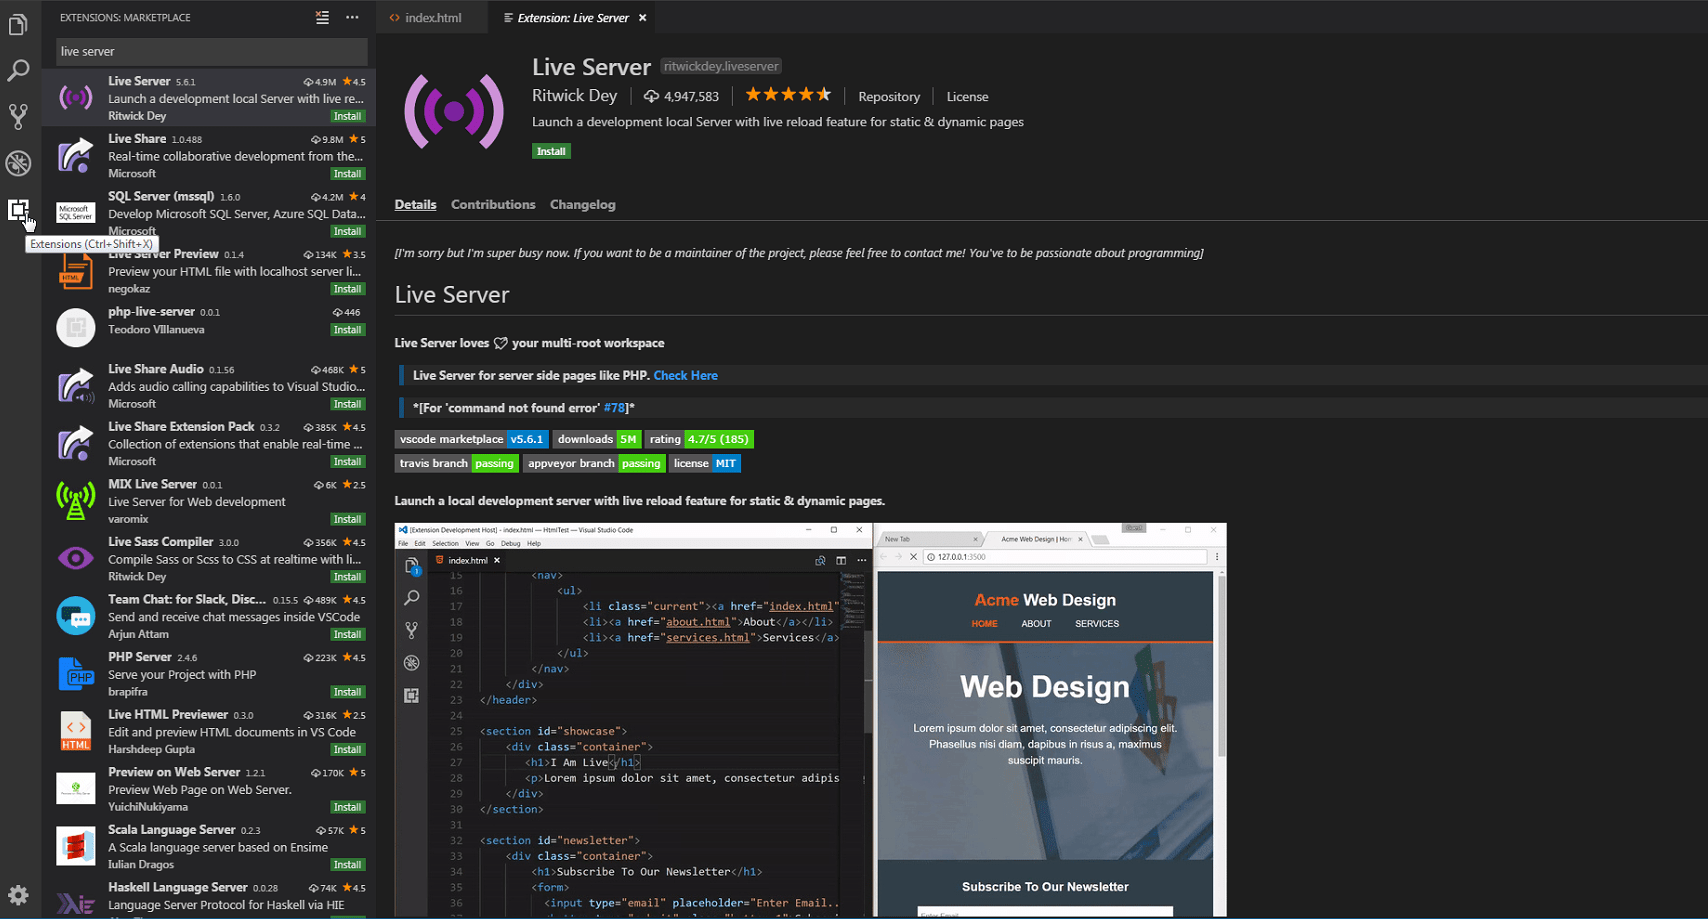Image resolution: width=1708 pixels, height=919 pixels.
Task: Install the Scala Language Server extension
Action: [x=347, y=865]
